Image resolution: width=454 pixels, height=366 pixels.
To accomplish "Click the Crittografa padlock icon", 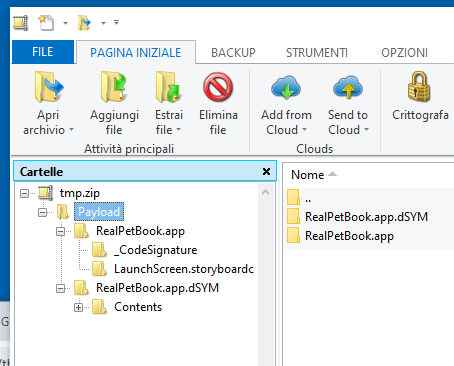I will tap(419, 86).
